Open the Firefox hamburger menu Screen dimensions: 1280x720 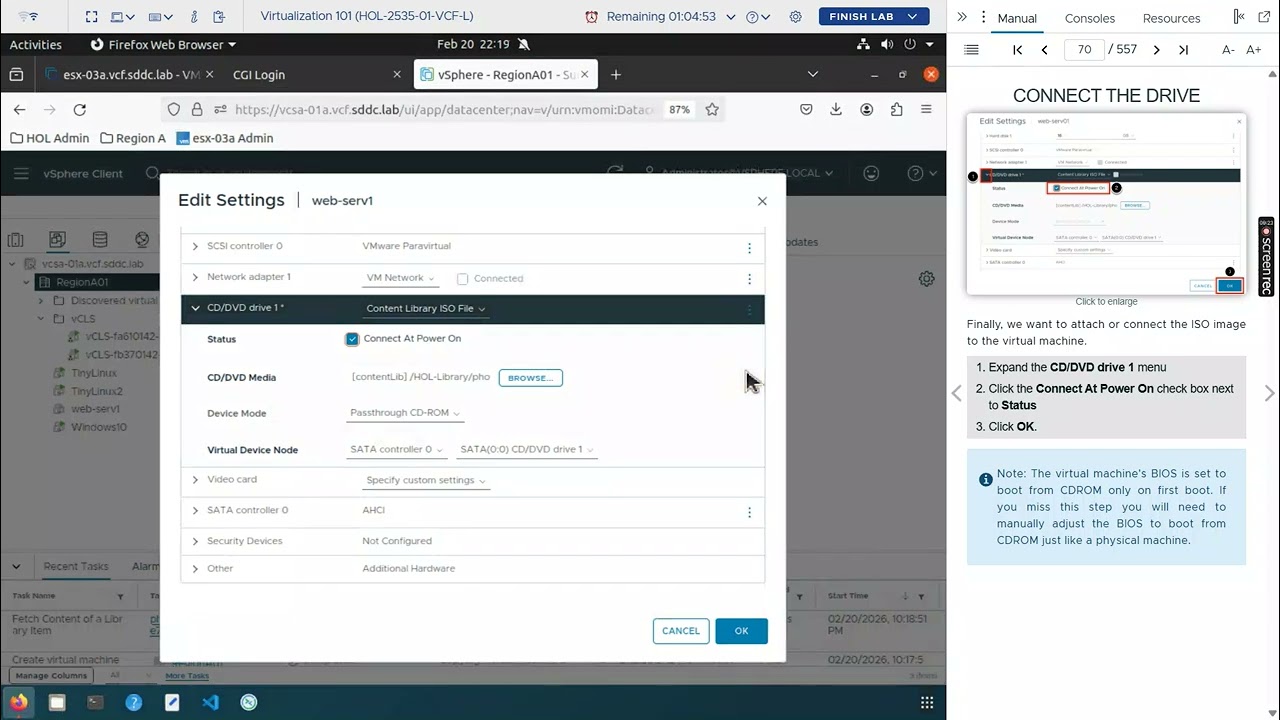pos(926,109)
